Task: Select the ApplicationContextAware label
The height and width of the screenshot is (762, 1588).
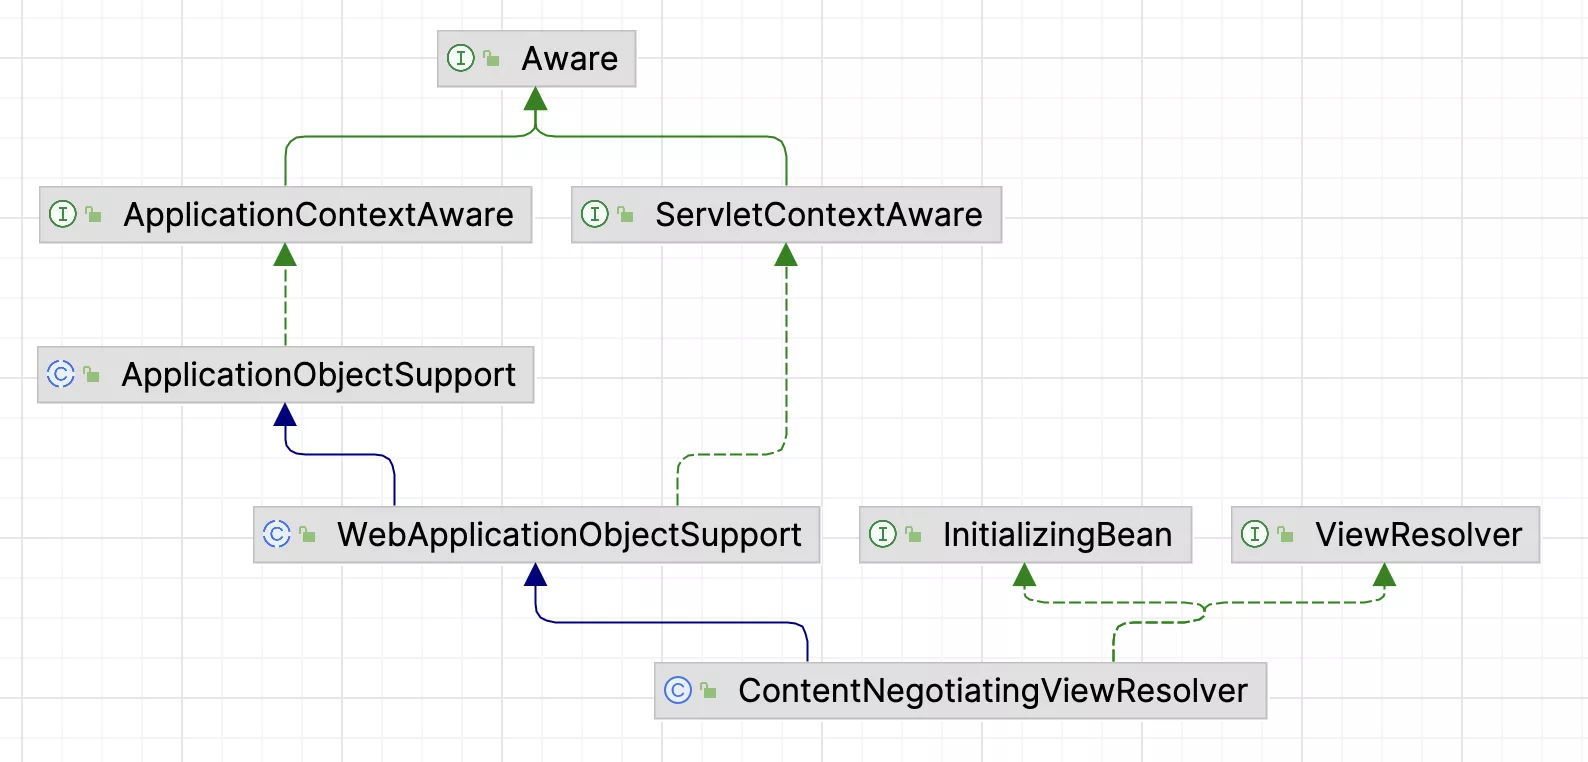Action: click(x=318, y=215)
